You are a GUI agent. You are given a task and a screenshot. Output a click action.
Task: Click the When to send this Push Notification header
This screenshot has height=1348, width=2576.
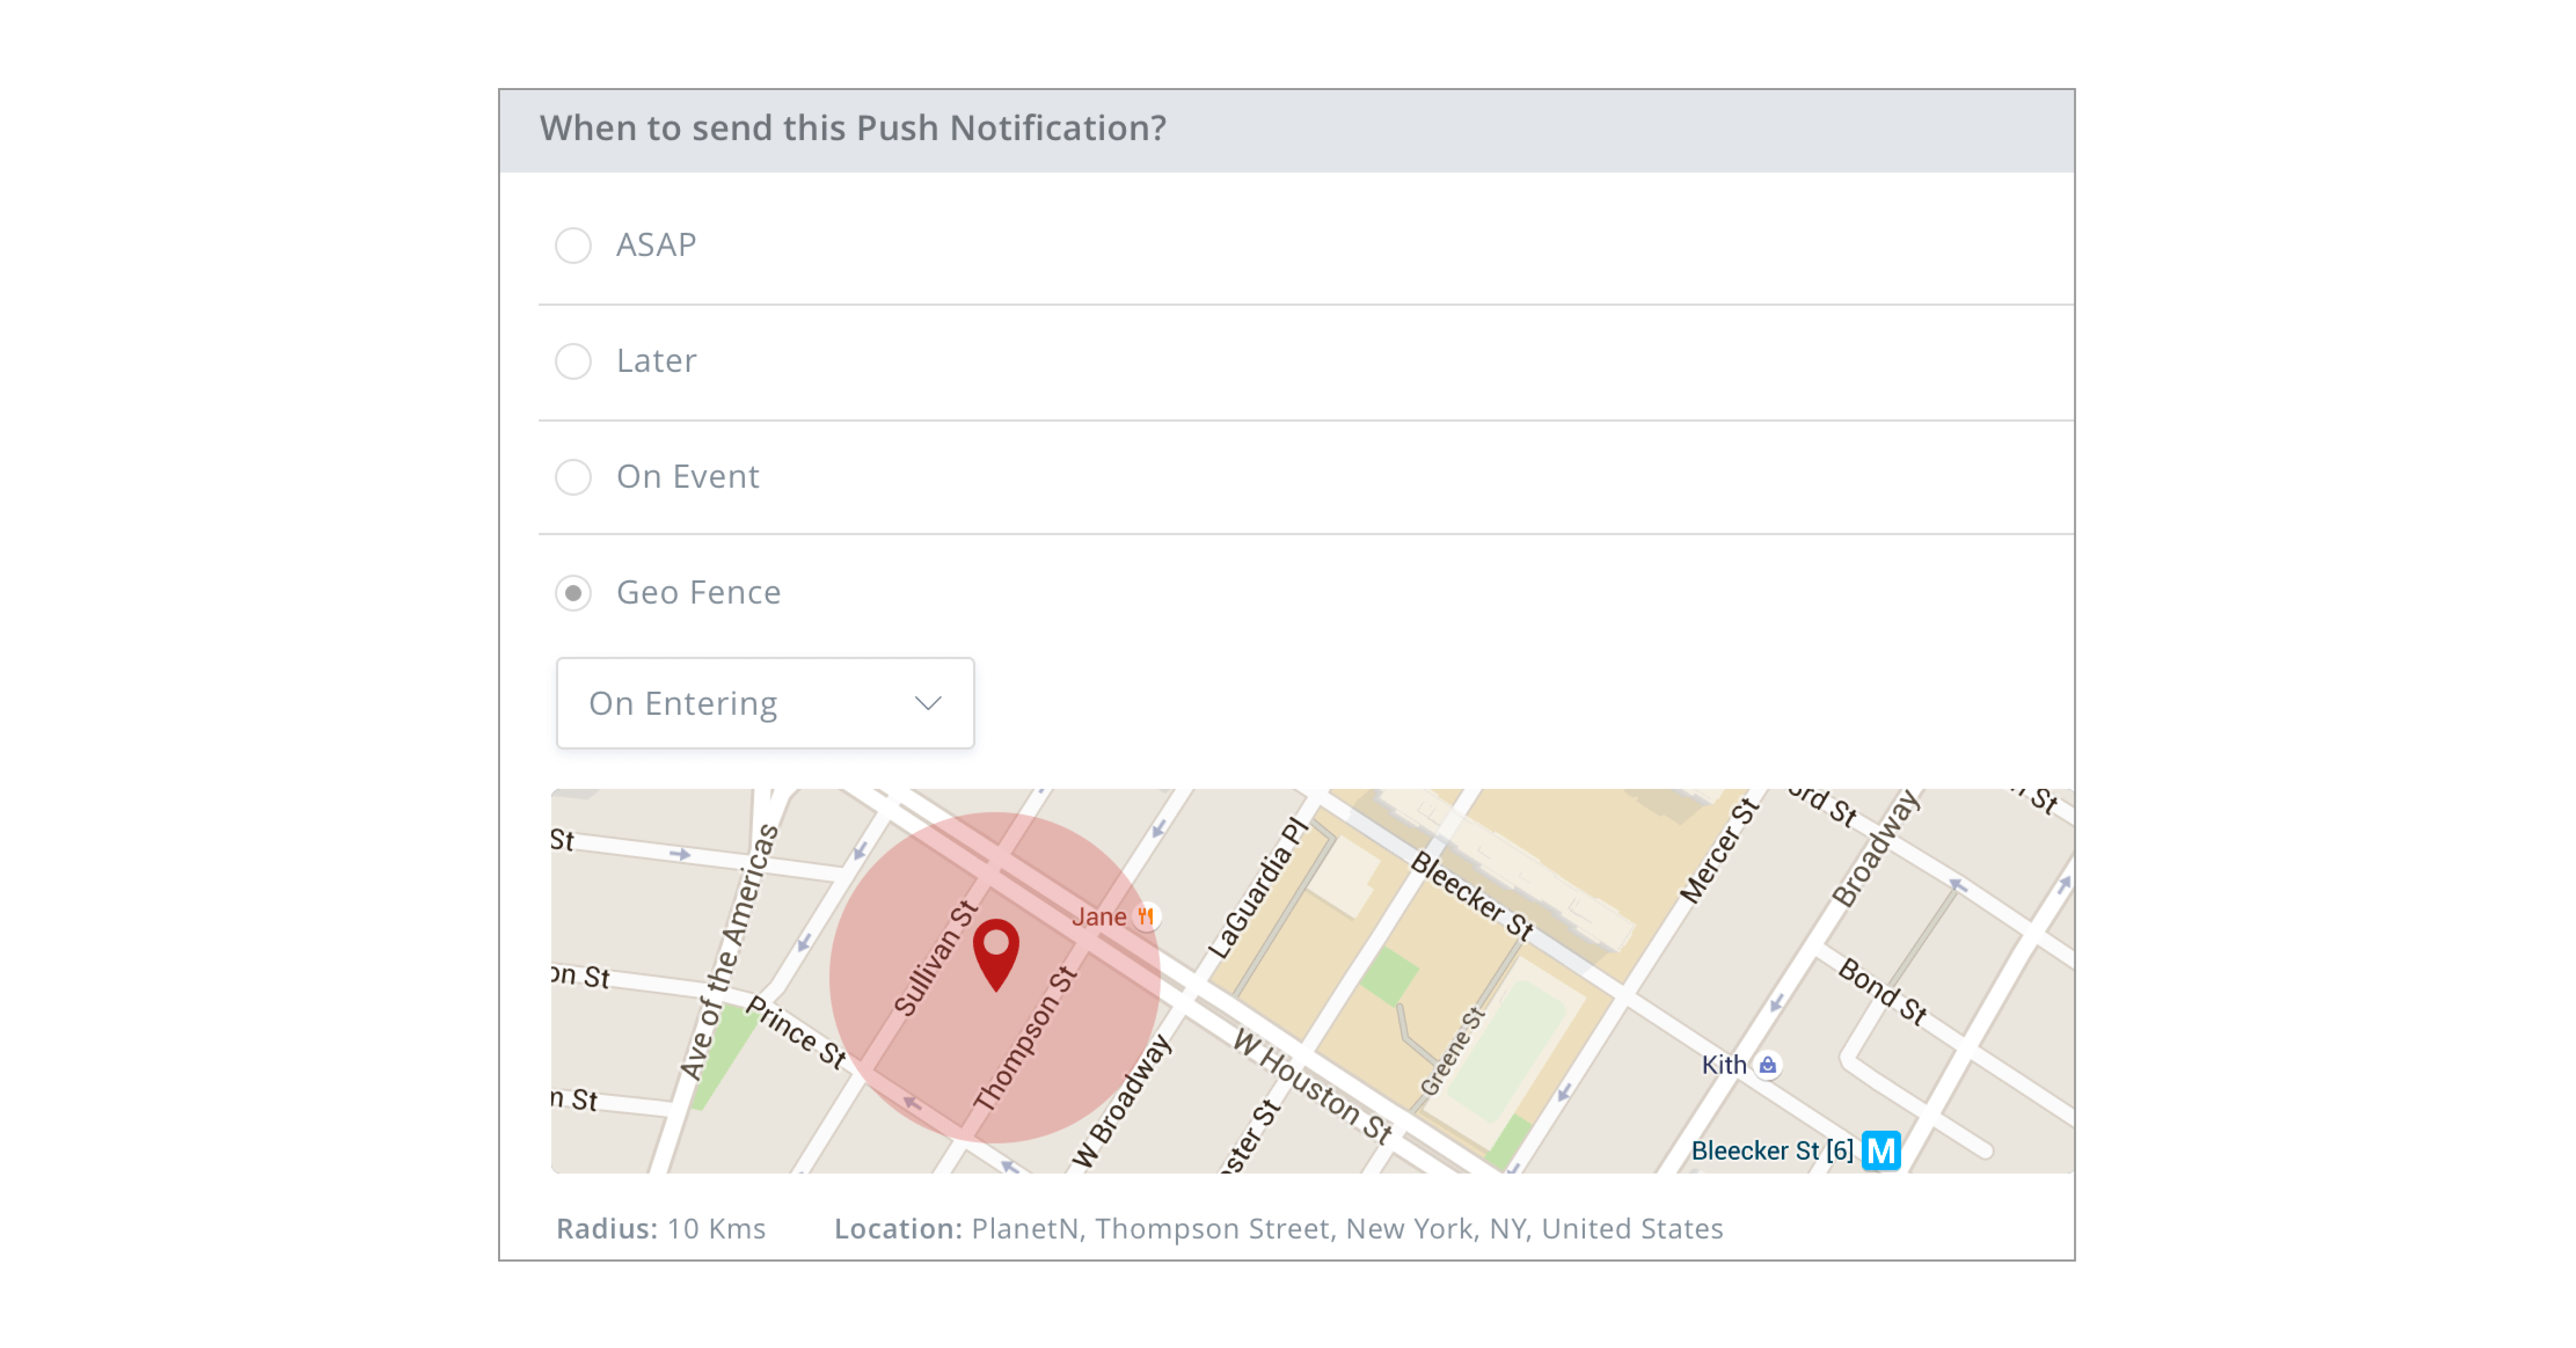852,127
